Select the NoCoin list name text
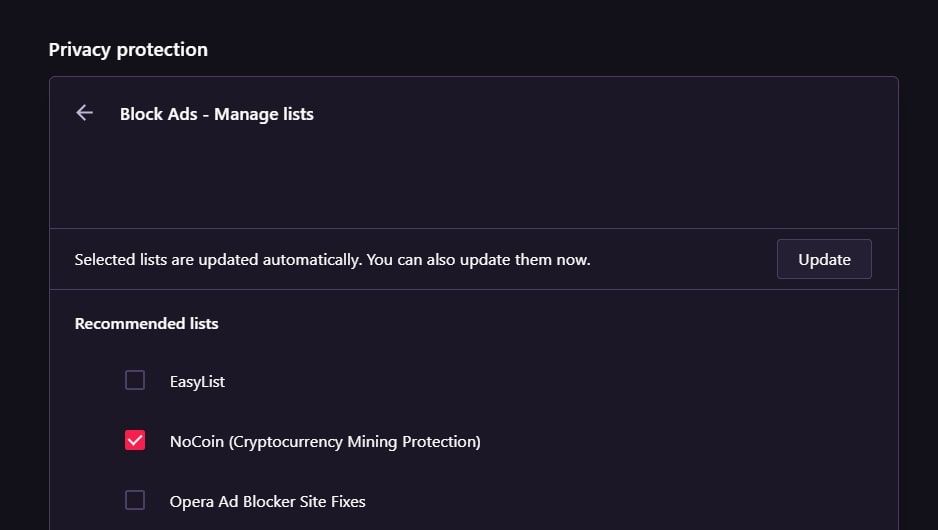 point(197,441)
